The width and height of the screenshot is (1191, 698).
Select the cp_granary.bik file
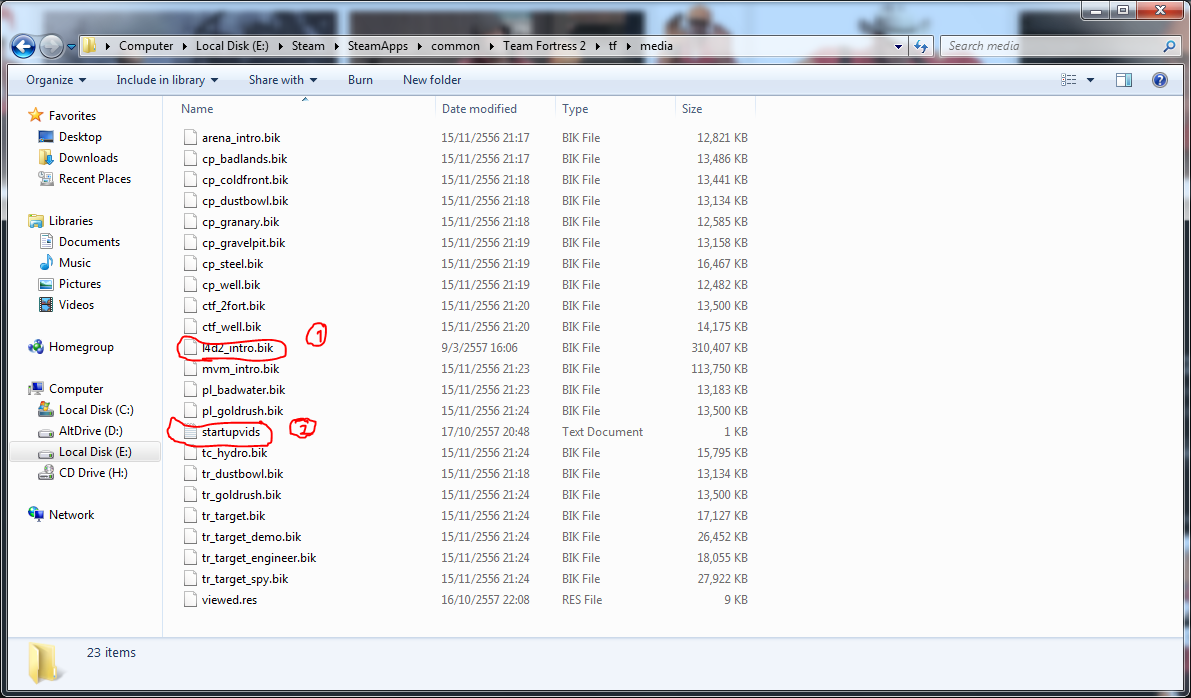click(241, 222)
